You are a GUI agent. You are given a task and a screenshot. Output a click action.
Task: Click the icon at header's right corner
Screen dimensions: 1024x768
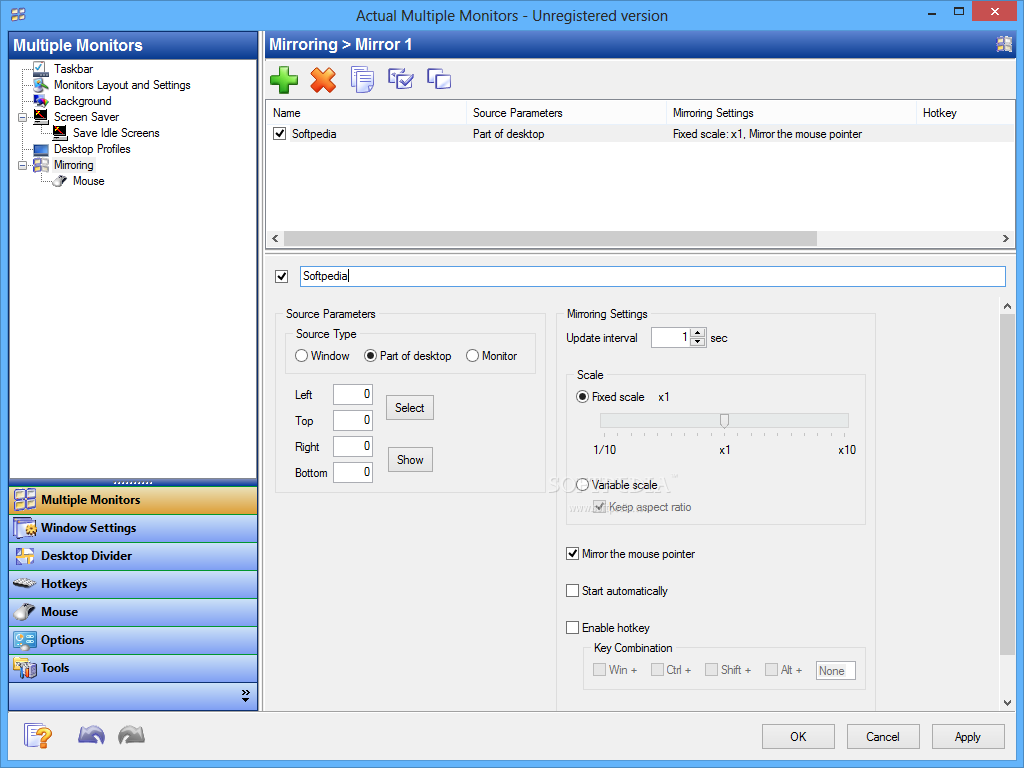pos(1004,44)
